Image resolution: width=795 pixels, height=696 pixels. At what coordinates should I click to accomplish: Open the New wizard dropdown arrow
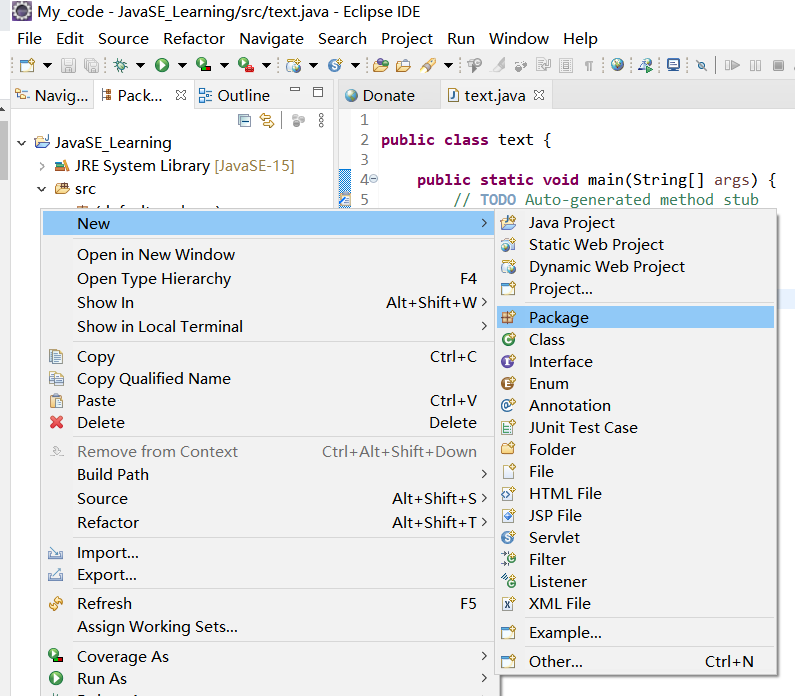click(47, 65)
